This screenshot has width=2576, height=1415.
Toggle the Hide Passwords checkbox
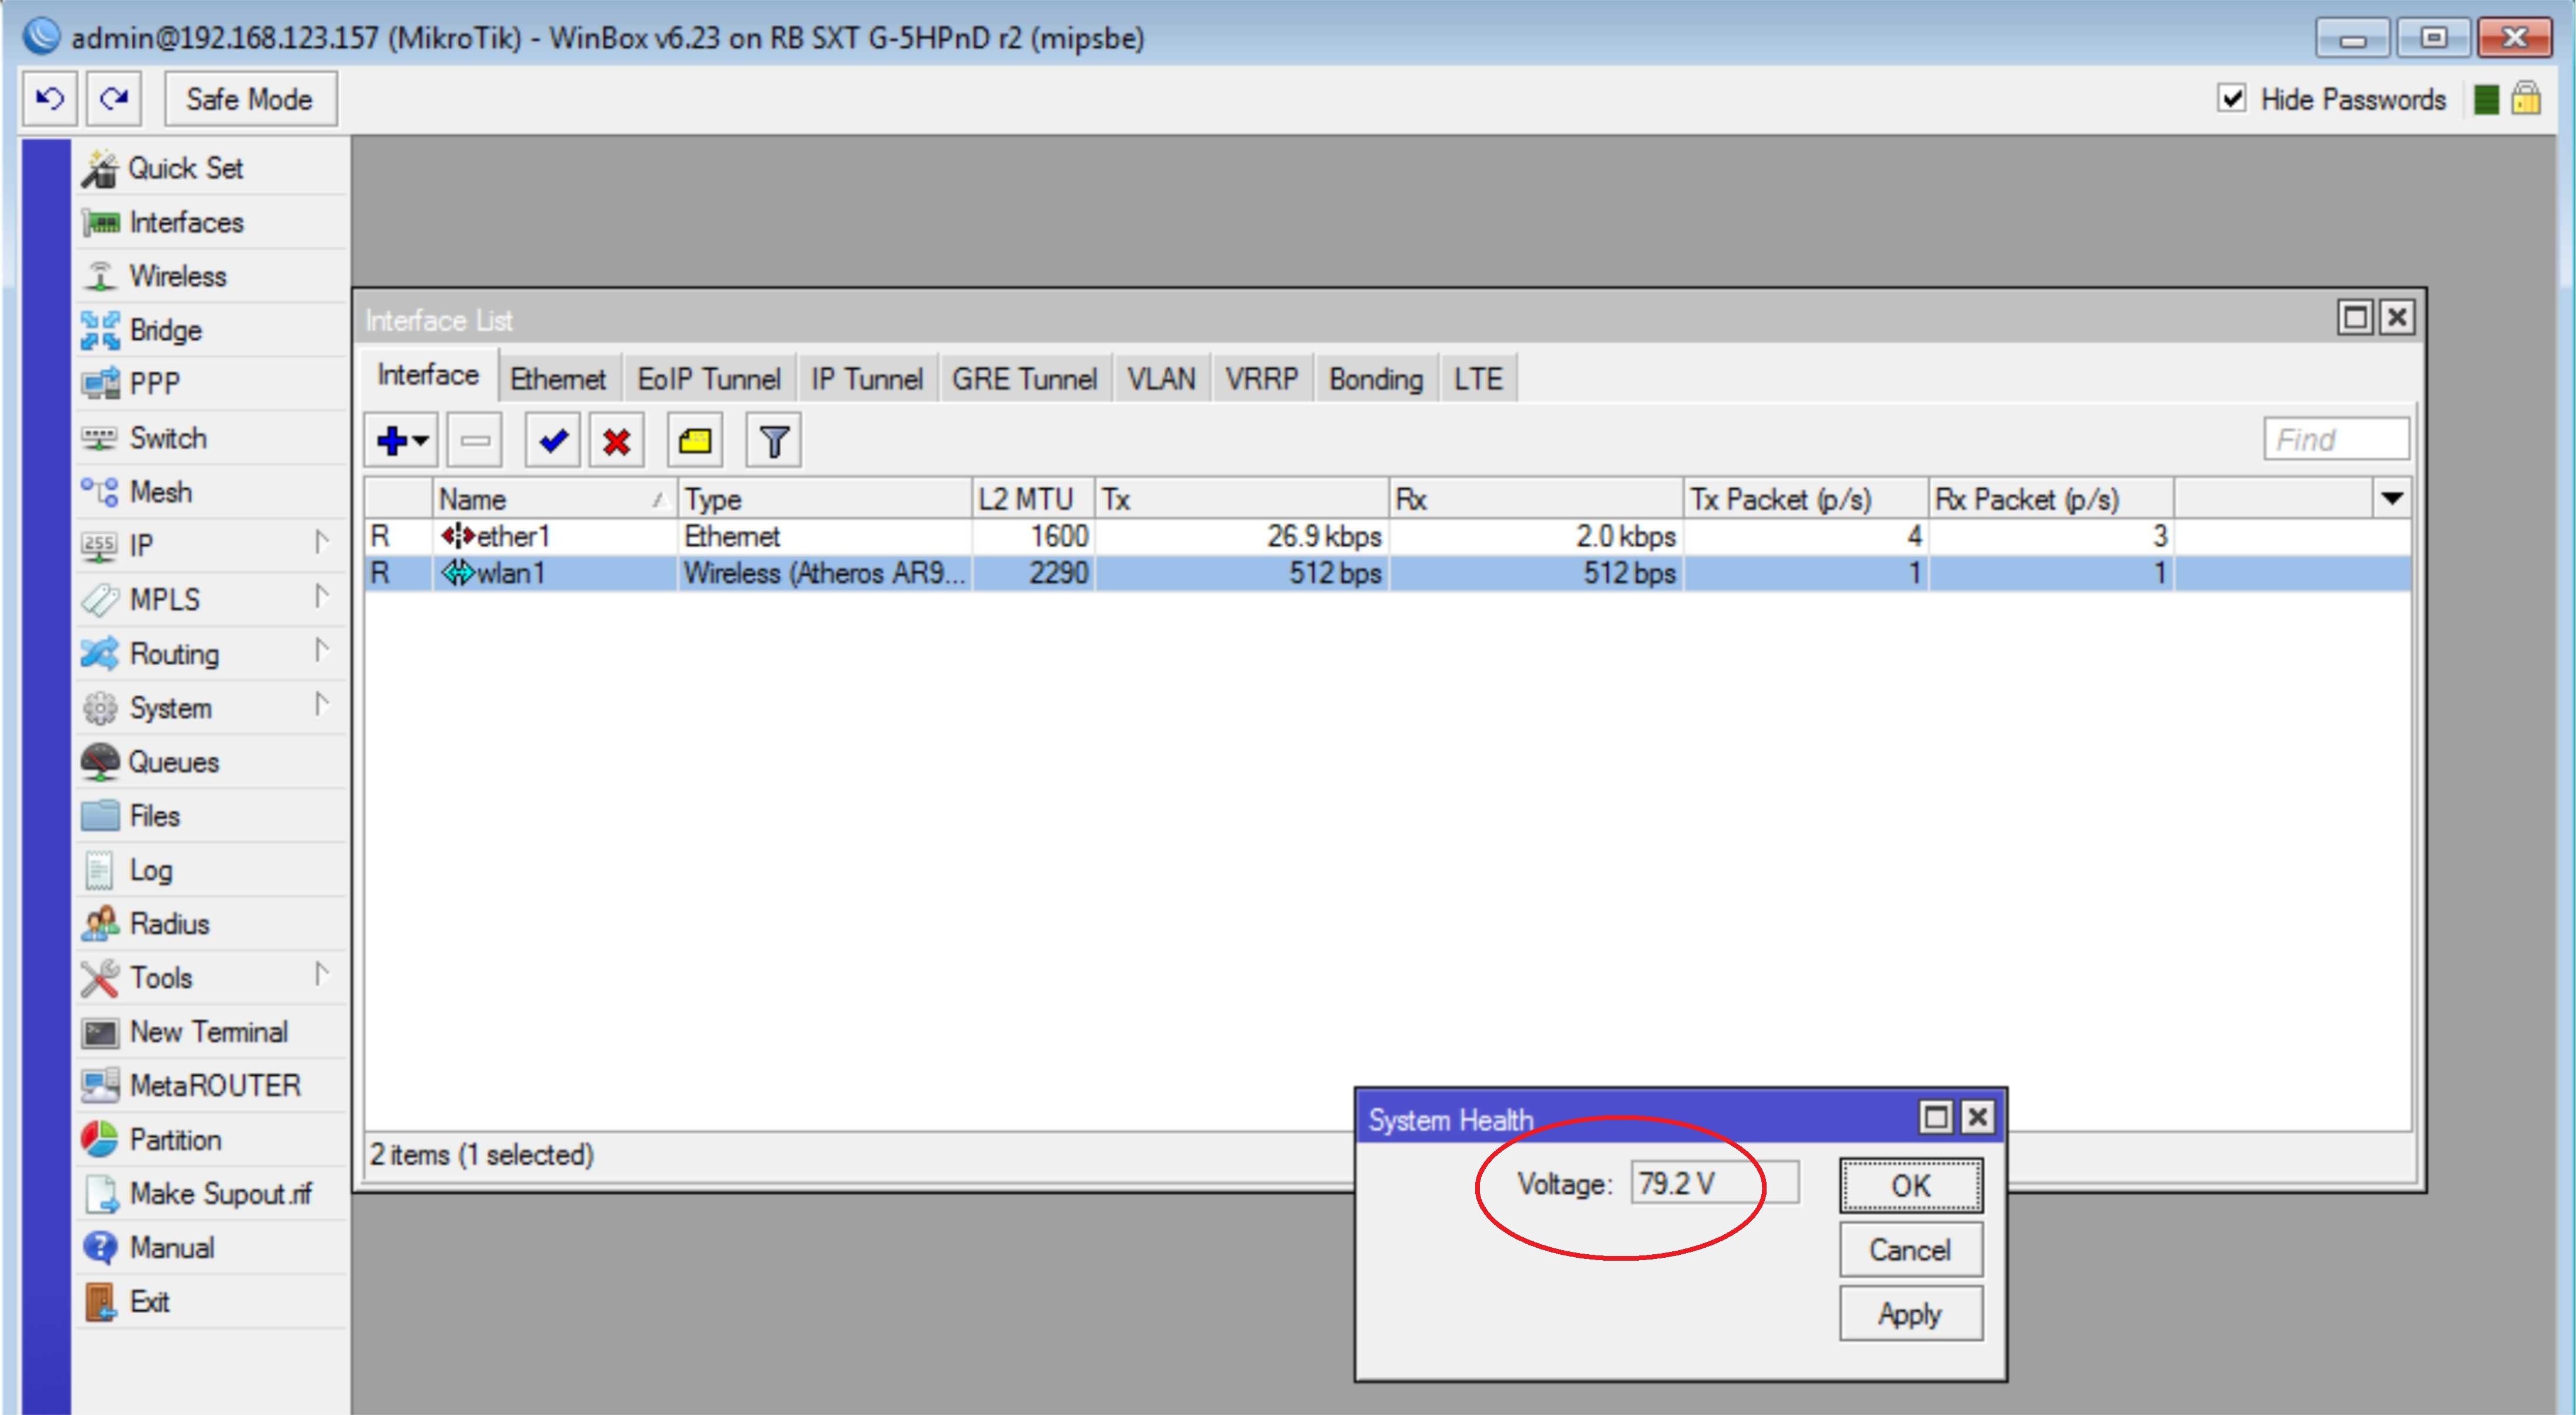[x=2232, y=98]
